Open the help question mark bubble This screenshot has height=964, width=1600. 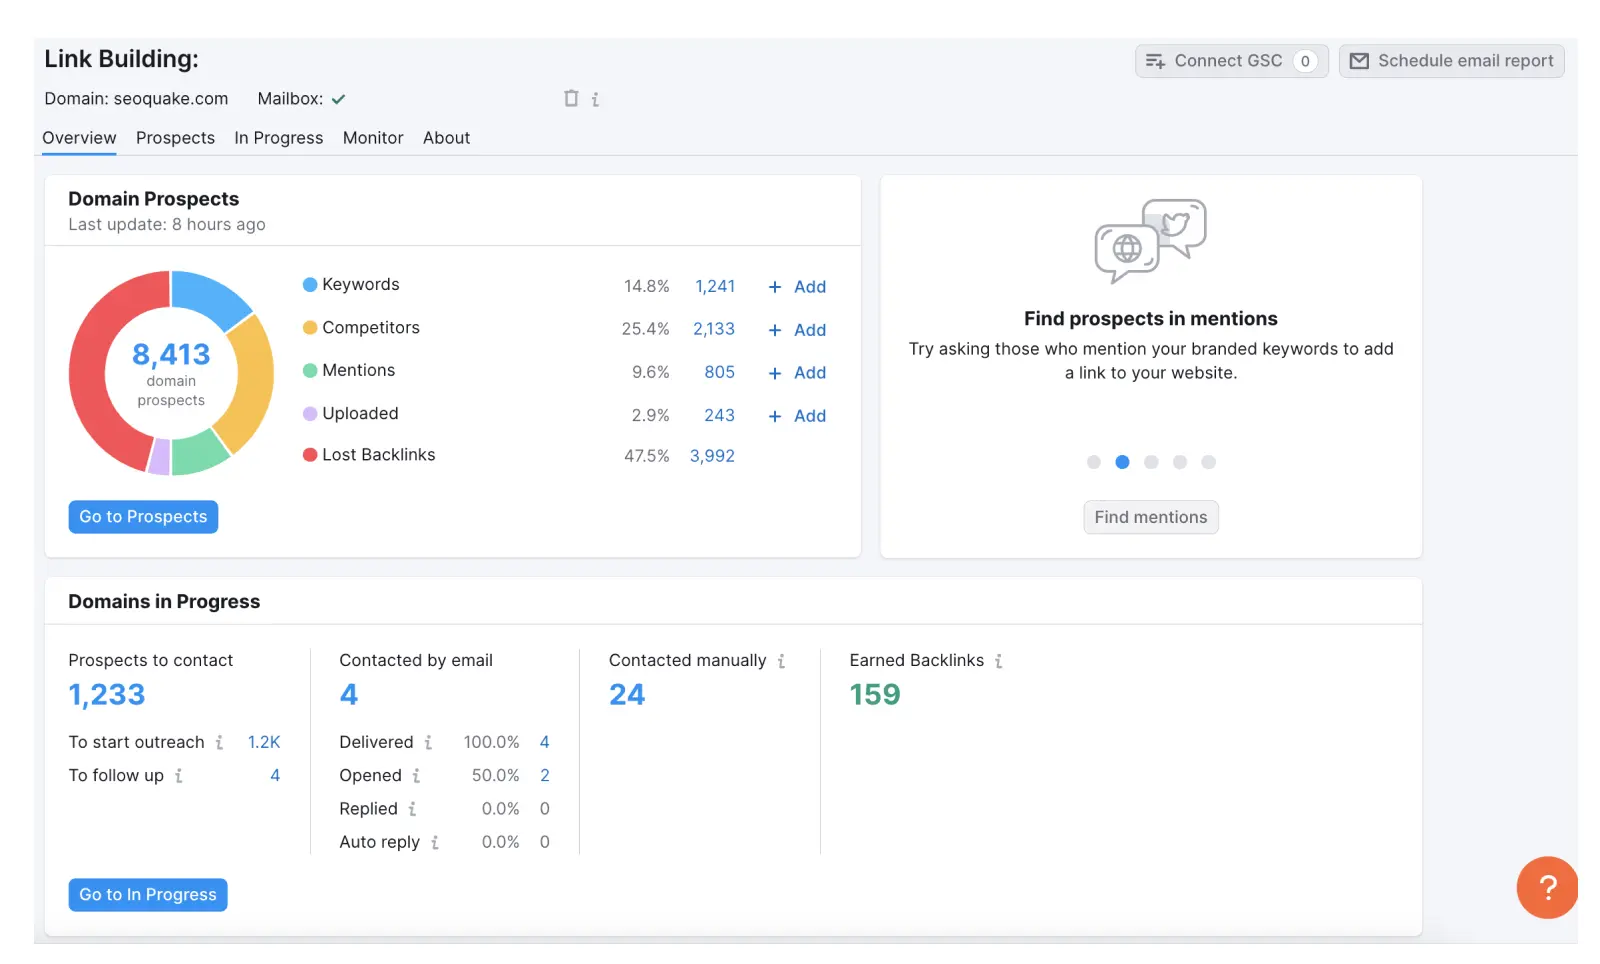tap(1547, 888)
